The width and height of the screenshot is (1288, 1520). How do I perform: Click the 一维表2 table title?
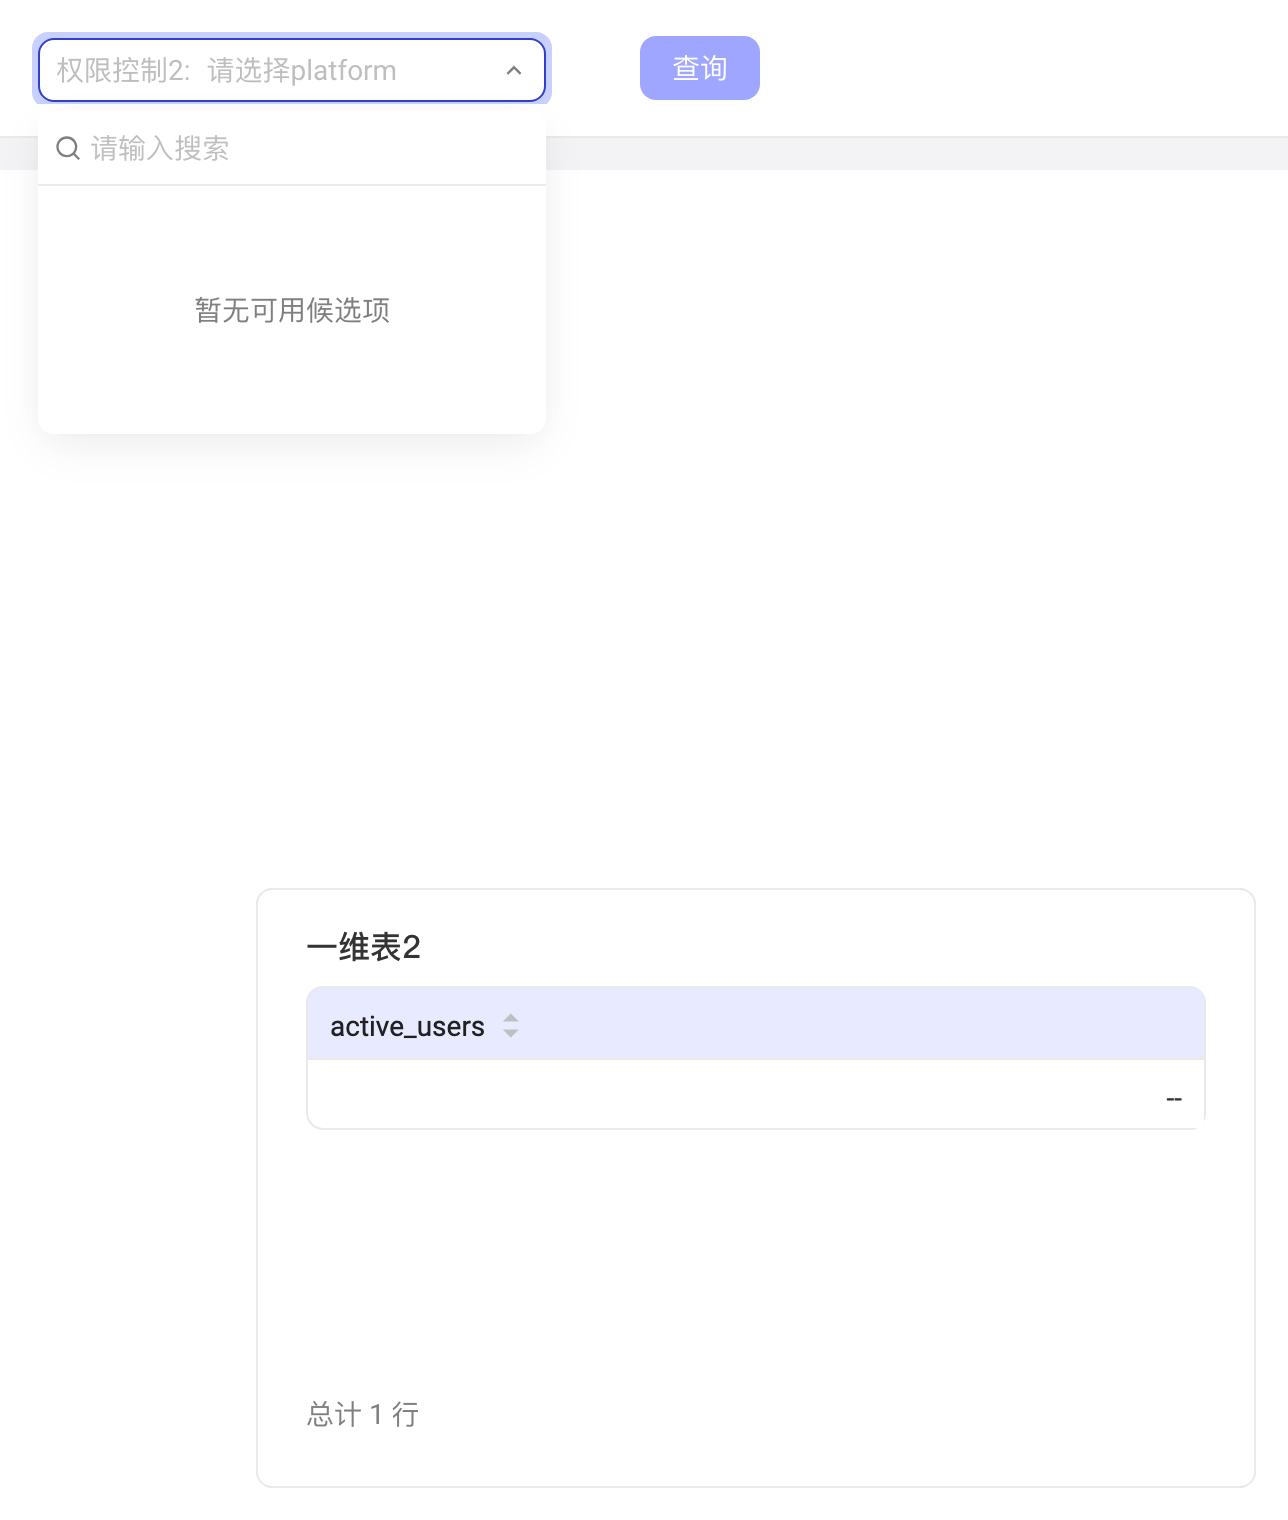point(363,946)
